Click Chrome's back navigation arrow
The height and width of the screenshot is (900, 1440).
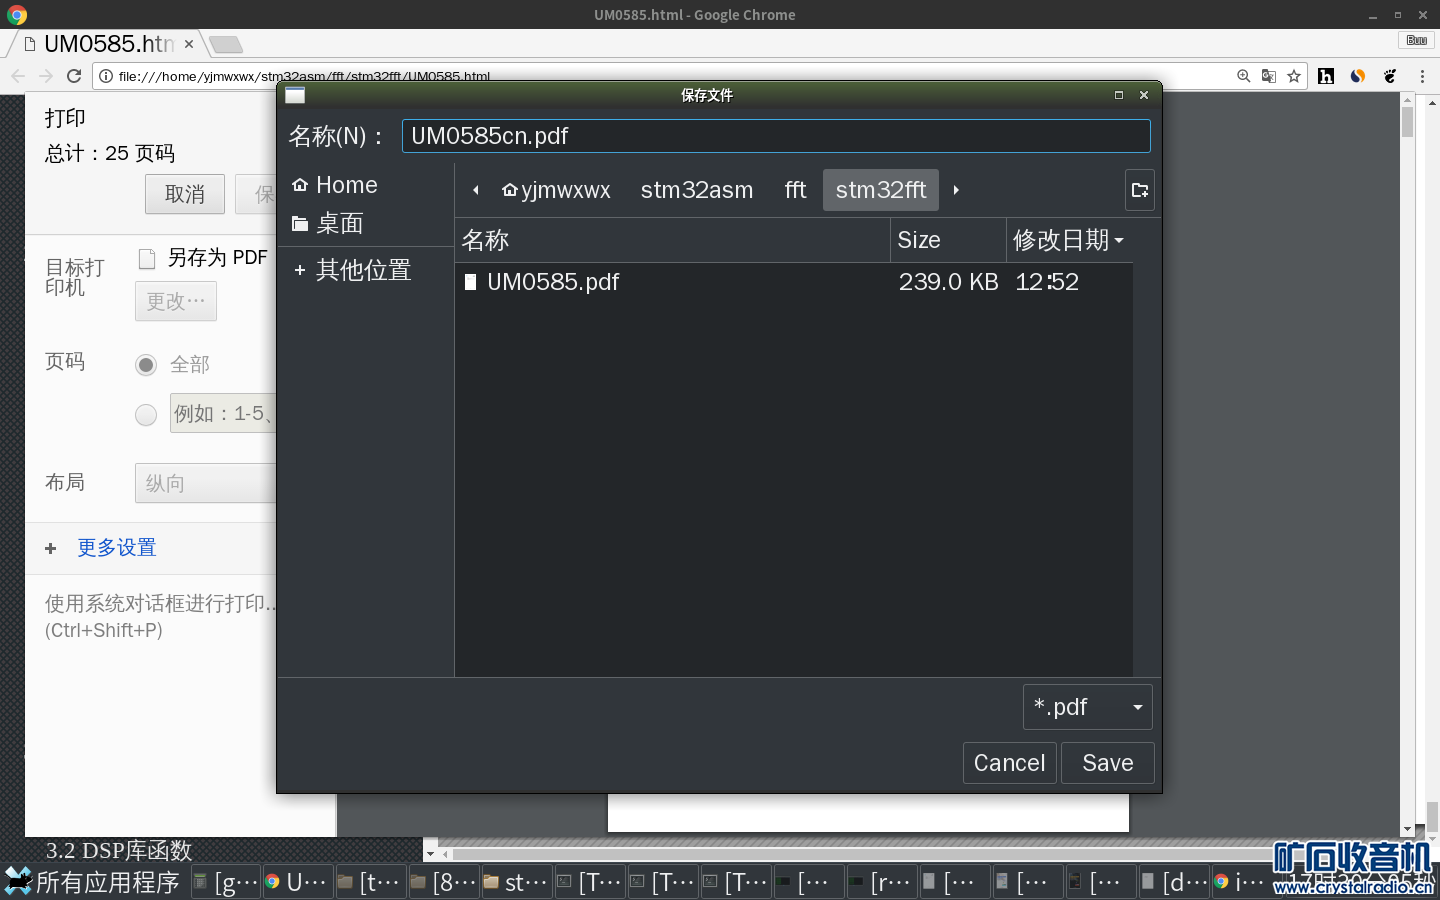(x=18, y=76)
